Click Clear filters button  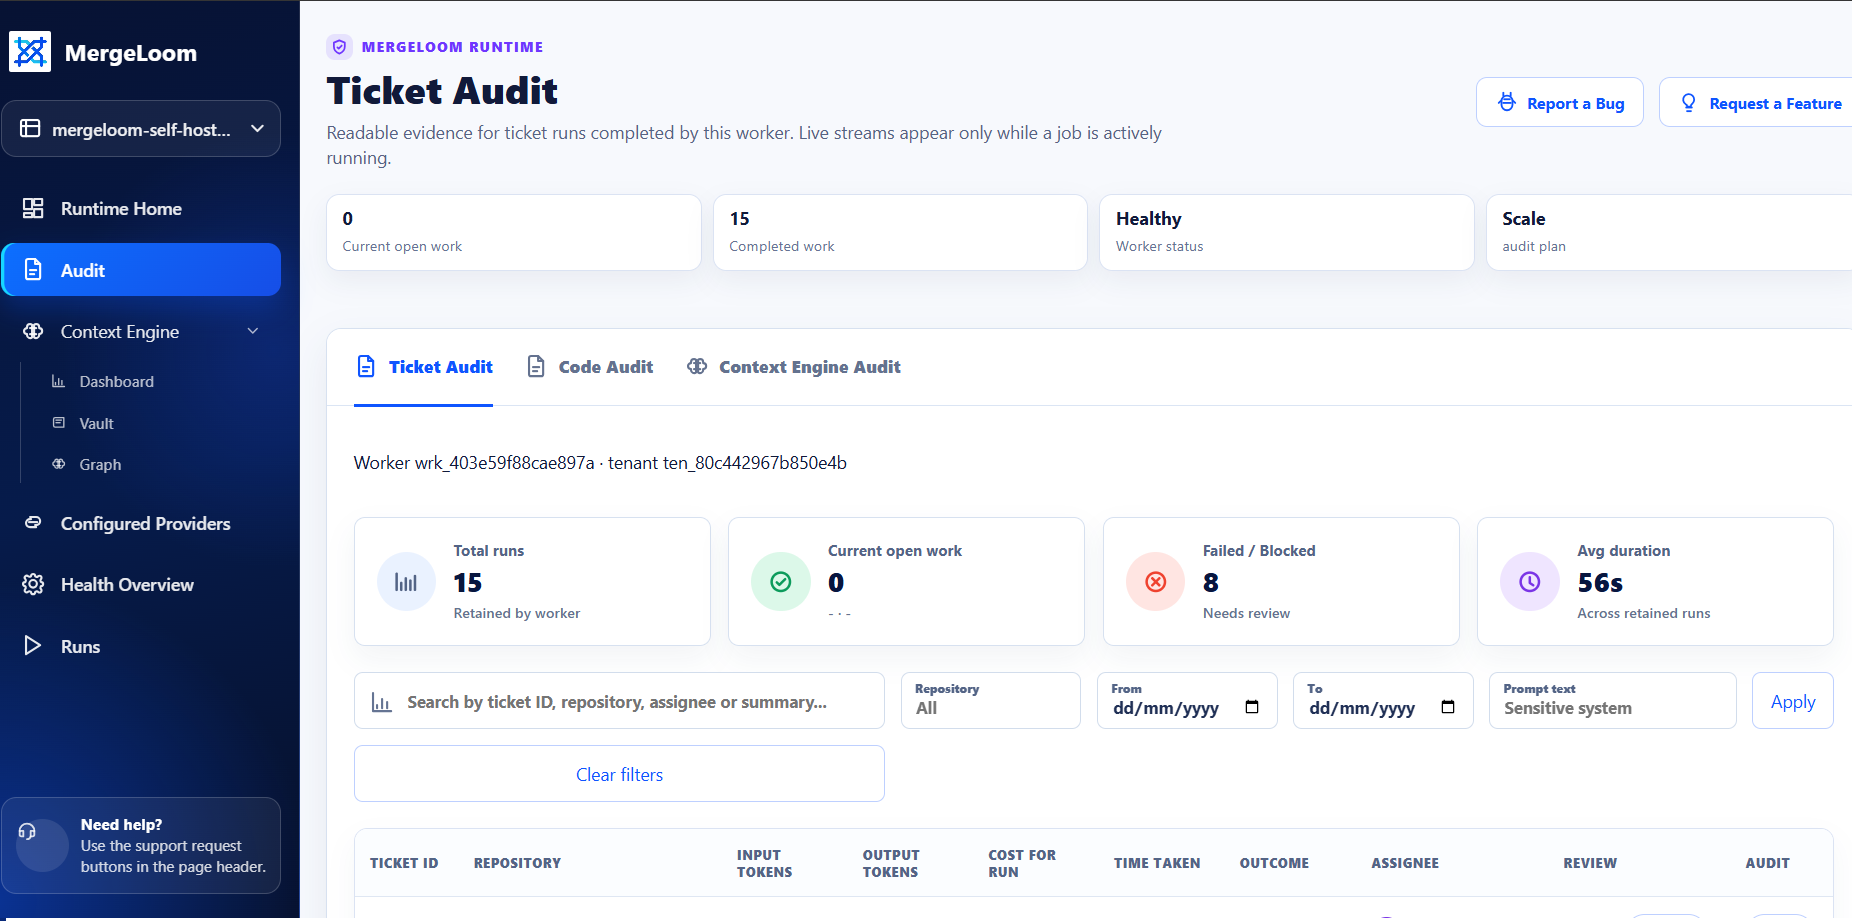click(x=619, y=774)
